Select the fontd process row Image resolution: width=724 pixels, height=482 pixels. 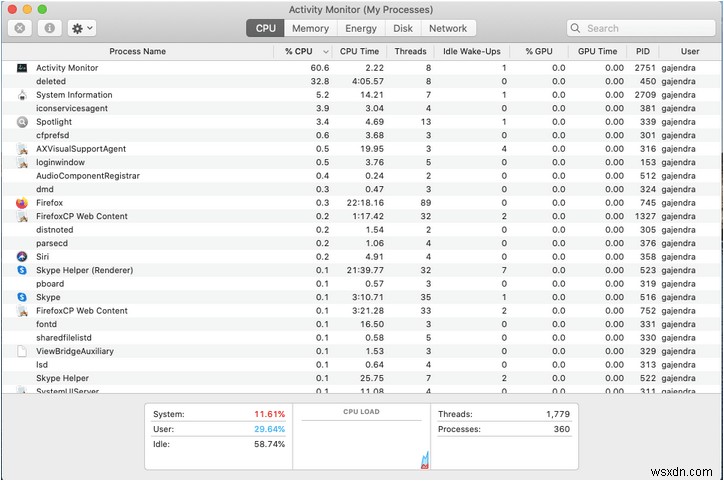(x=362, y=325)
